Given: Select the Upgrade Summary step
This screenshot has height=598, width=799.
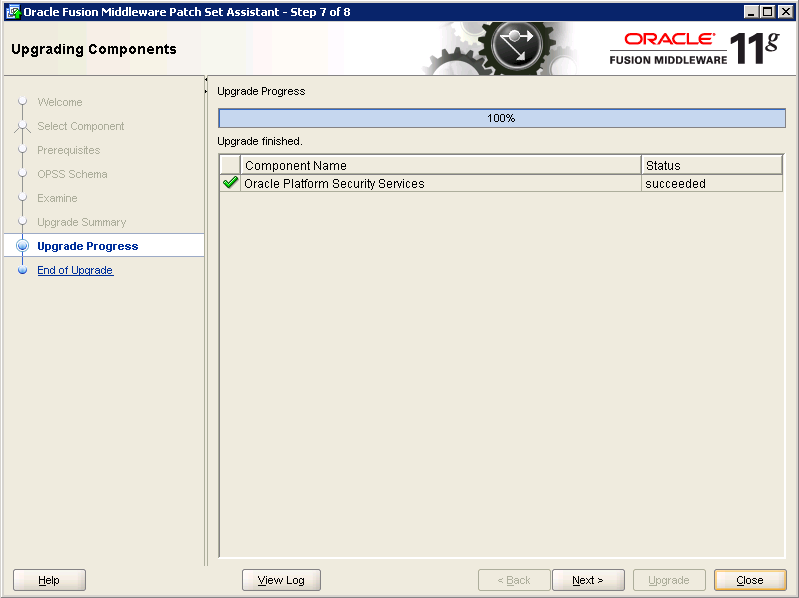Looking at the screenshot, I should (x=82, y=222).
